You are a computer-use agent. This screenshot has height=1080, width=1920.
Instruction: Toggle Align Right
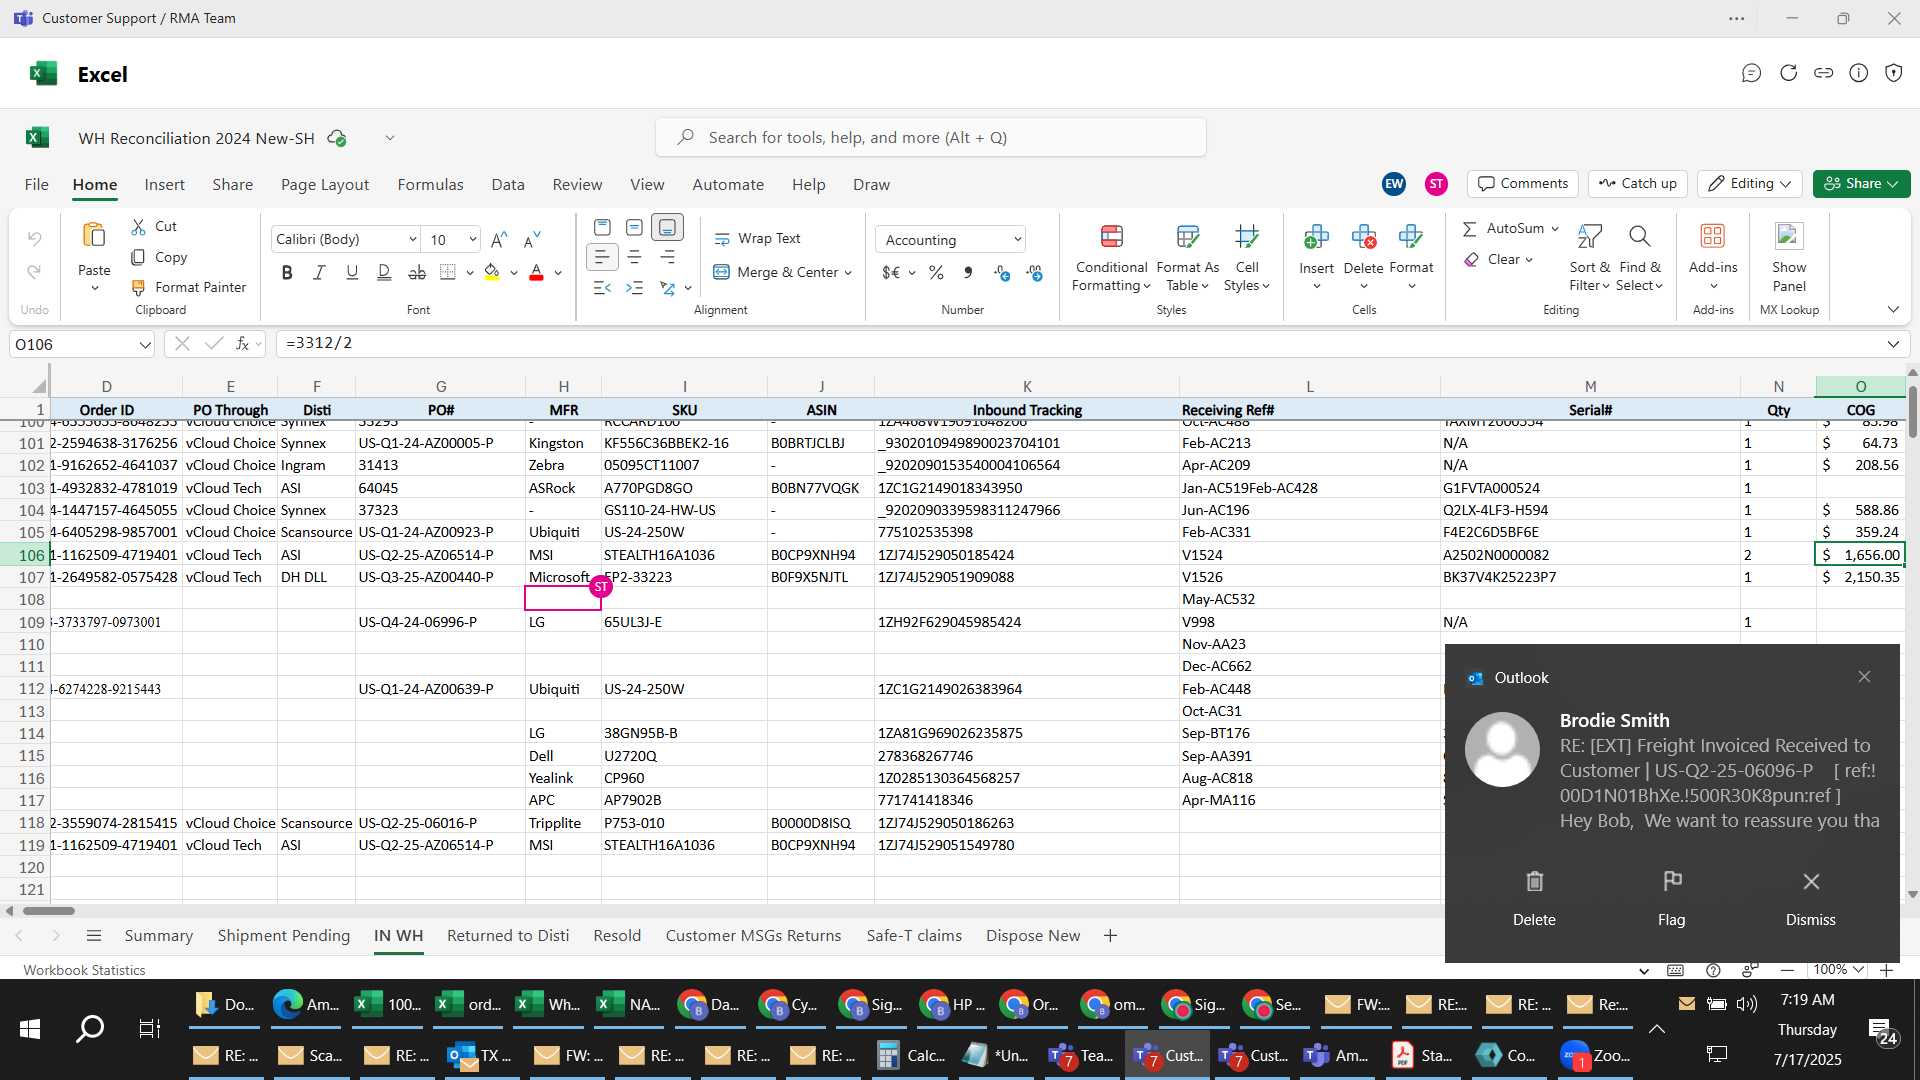click(667, 258)
